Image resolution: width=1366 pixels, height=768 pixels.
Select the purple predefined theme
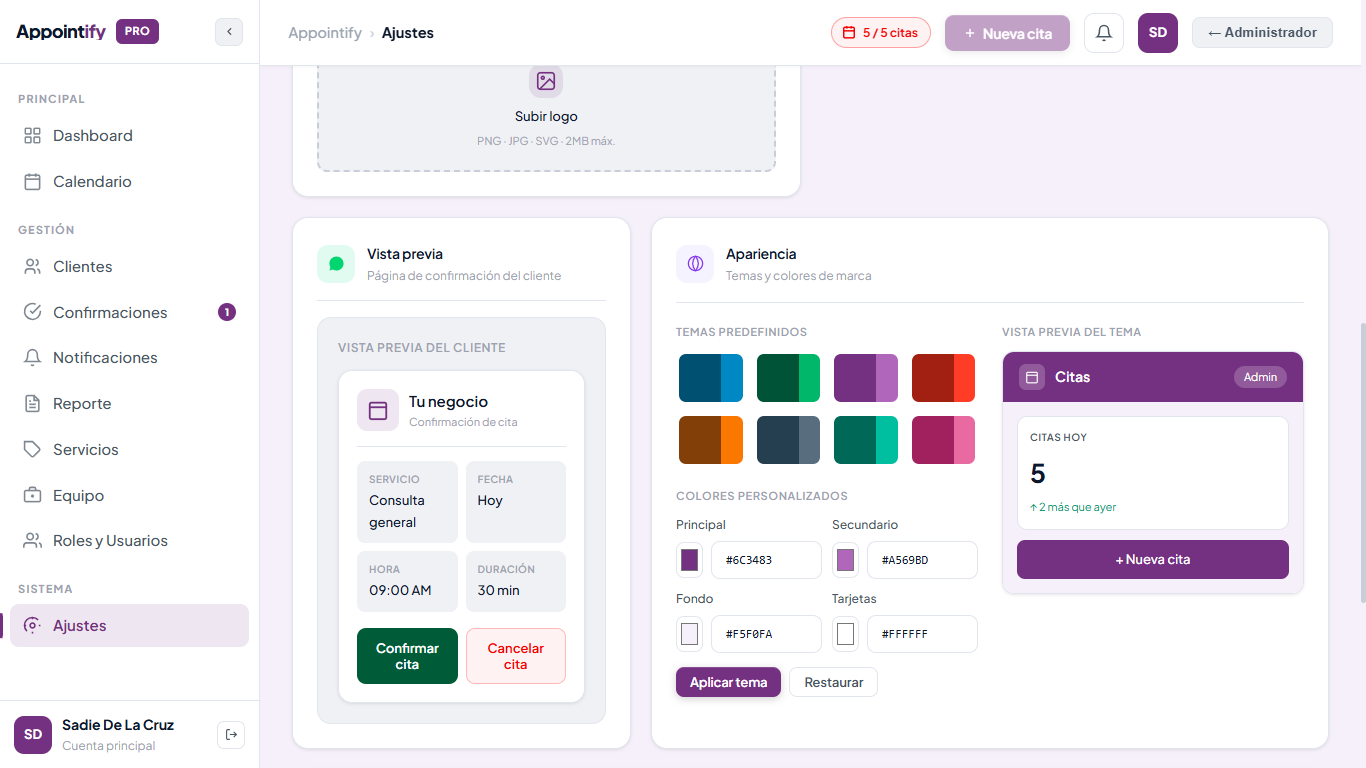pos(866,378)
